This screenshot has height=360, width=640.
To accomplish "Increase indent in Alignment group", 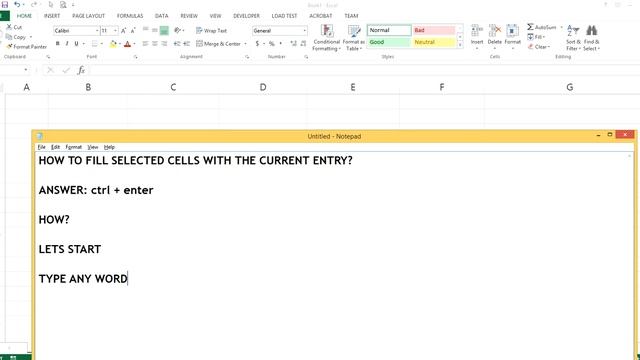I will coord(186,43).
